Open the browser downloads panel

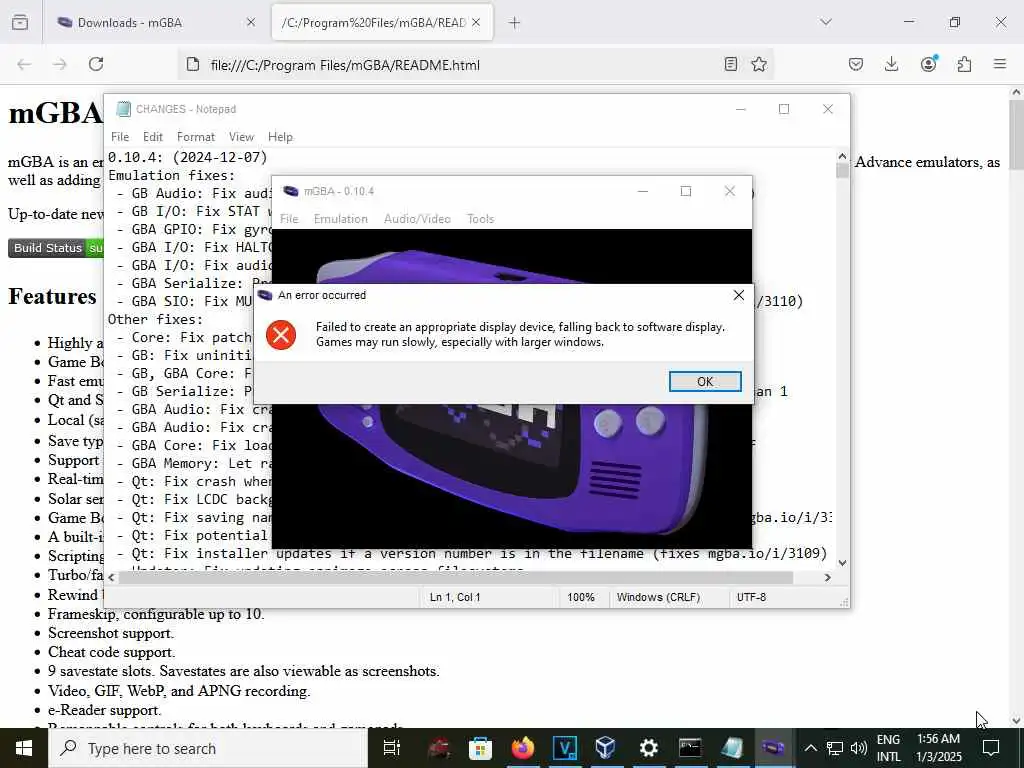tap(891, 64)
